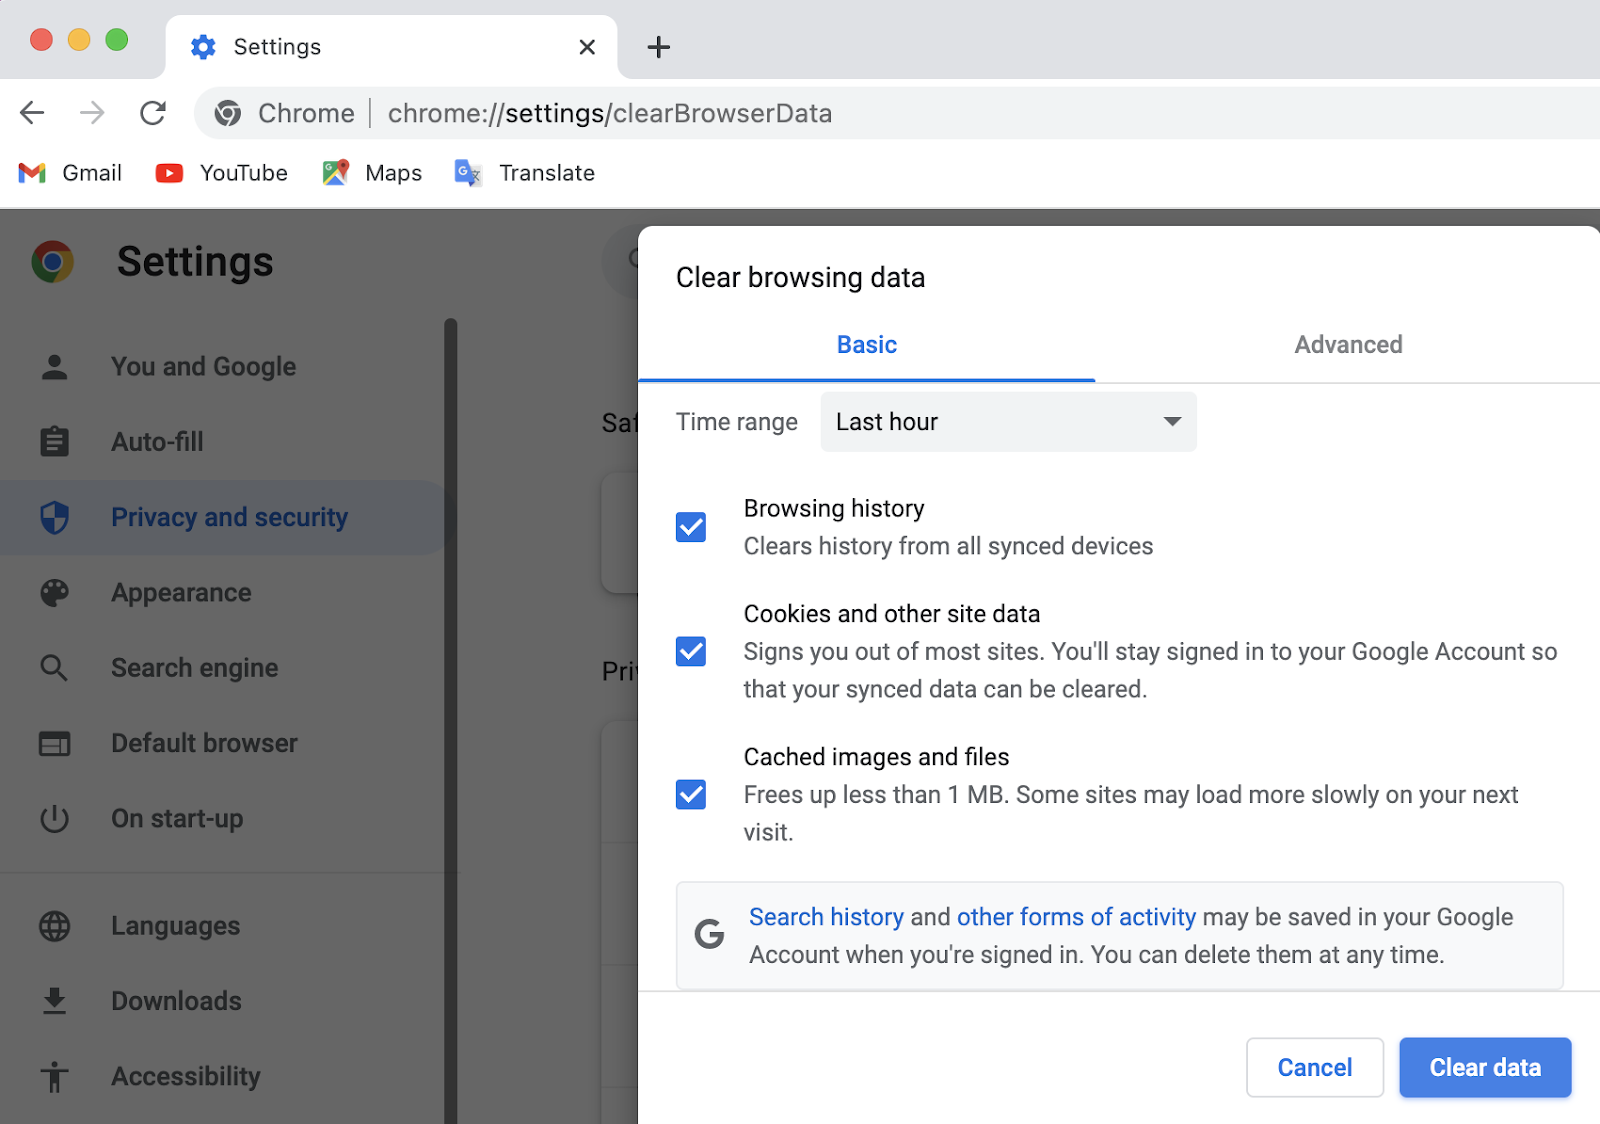Click the Google G icon in the info box

(710, 934)
